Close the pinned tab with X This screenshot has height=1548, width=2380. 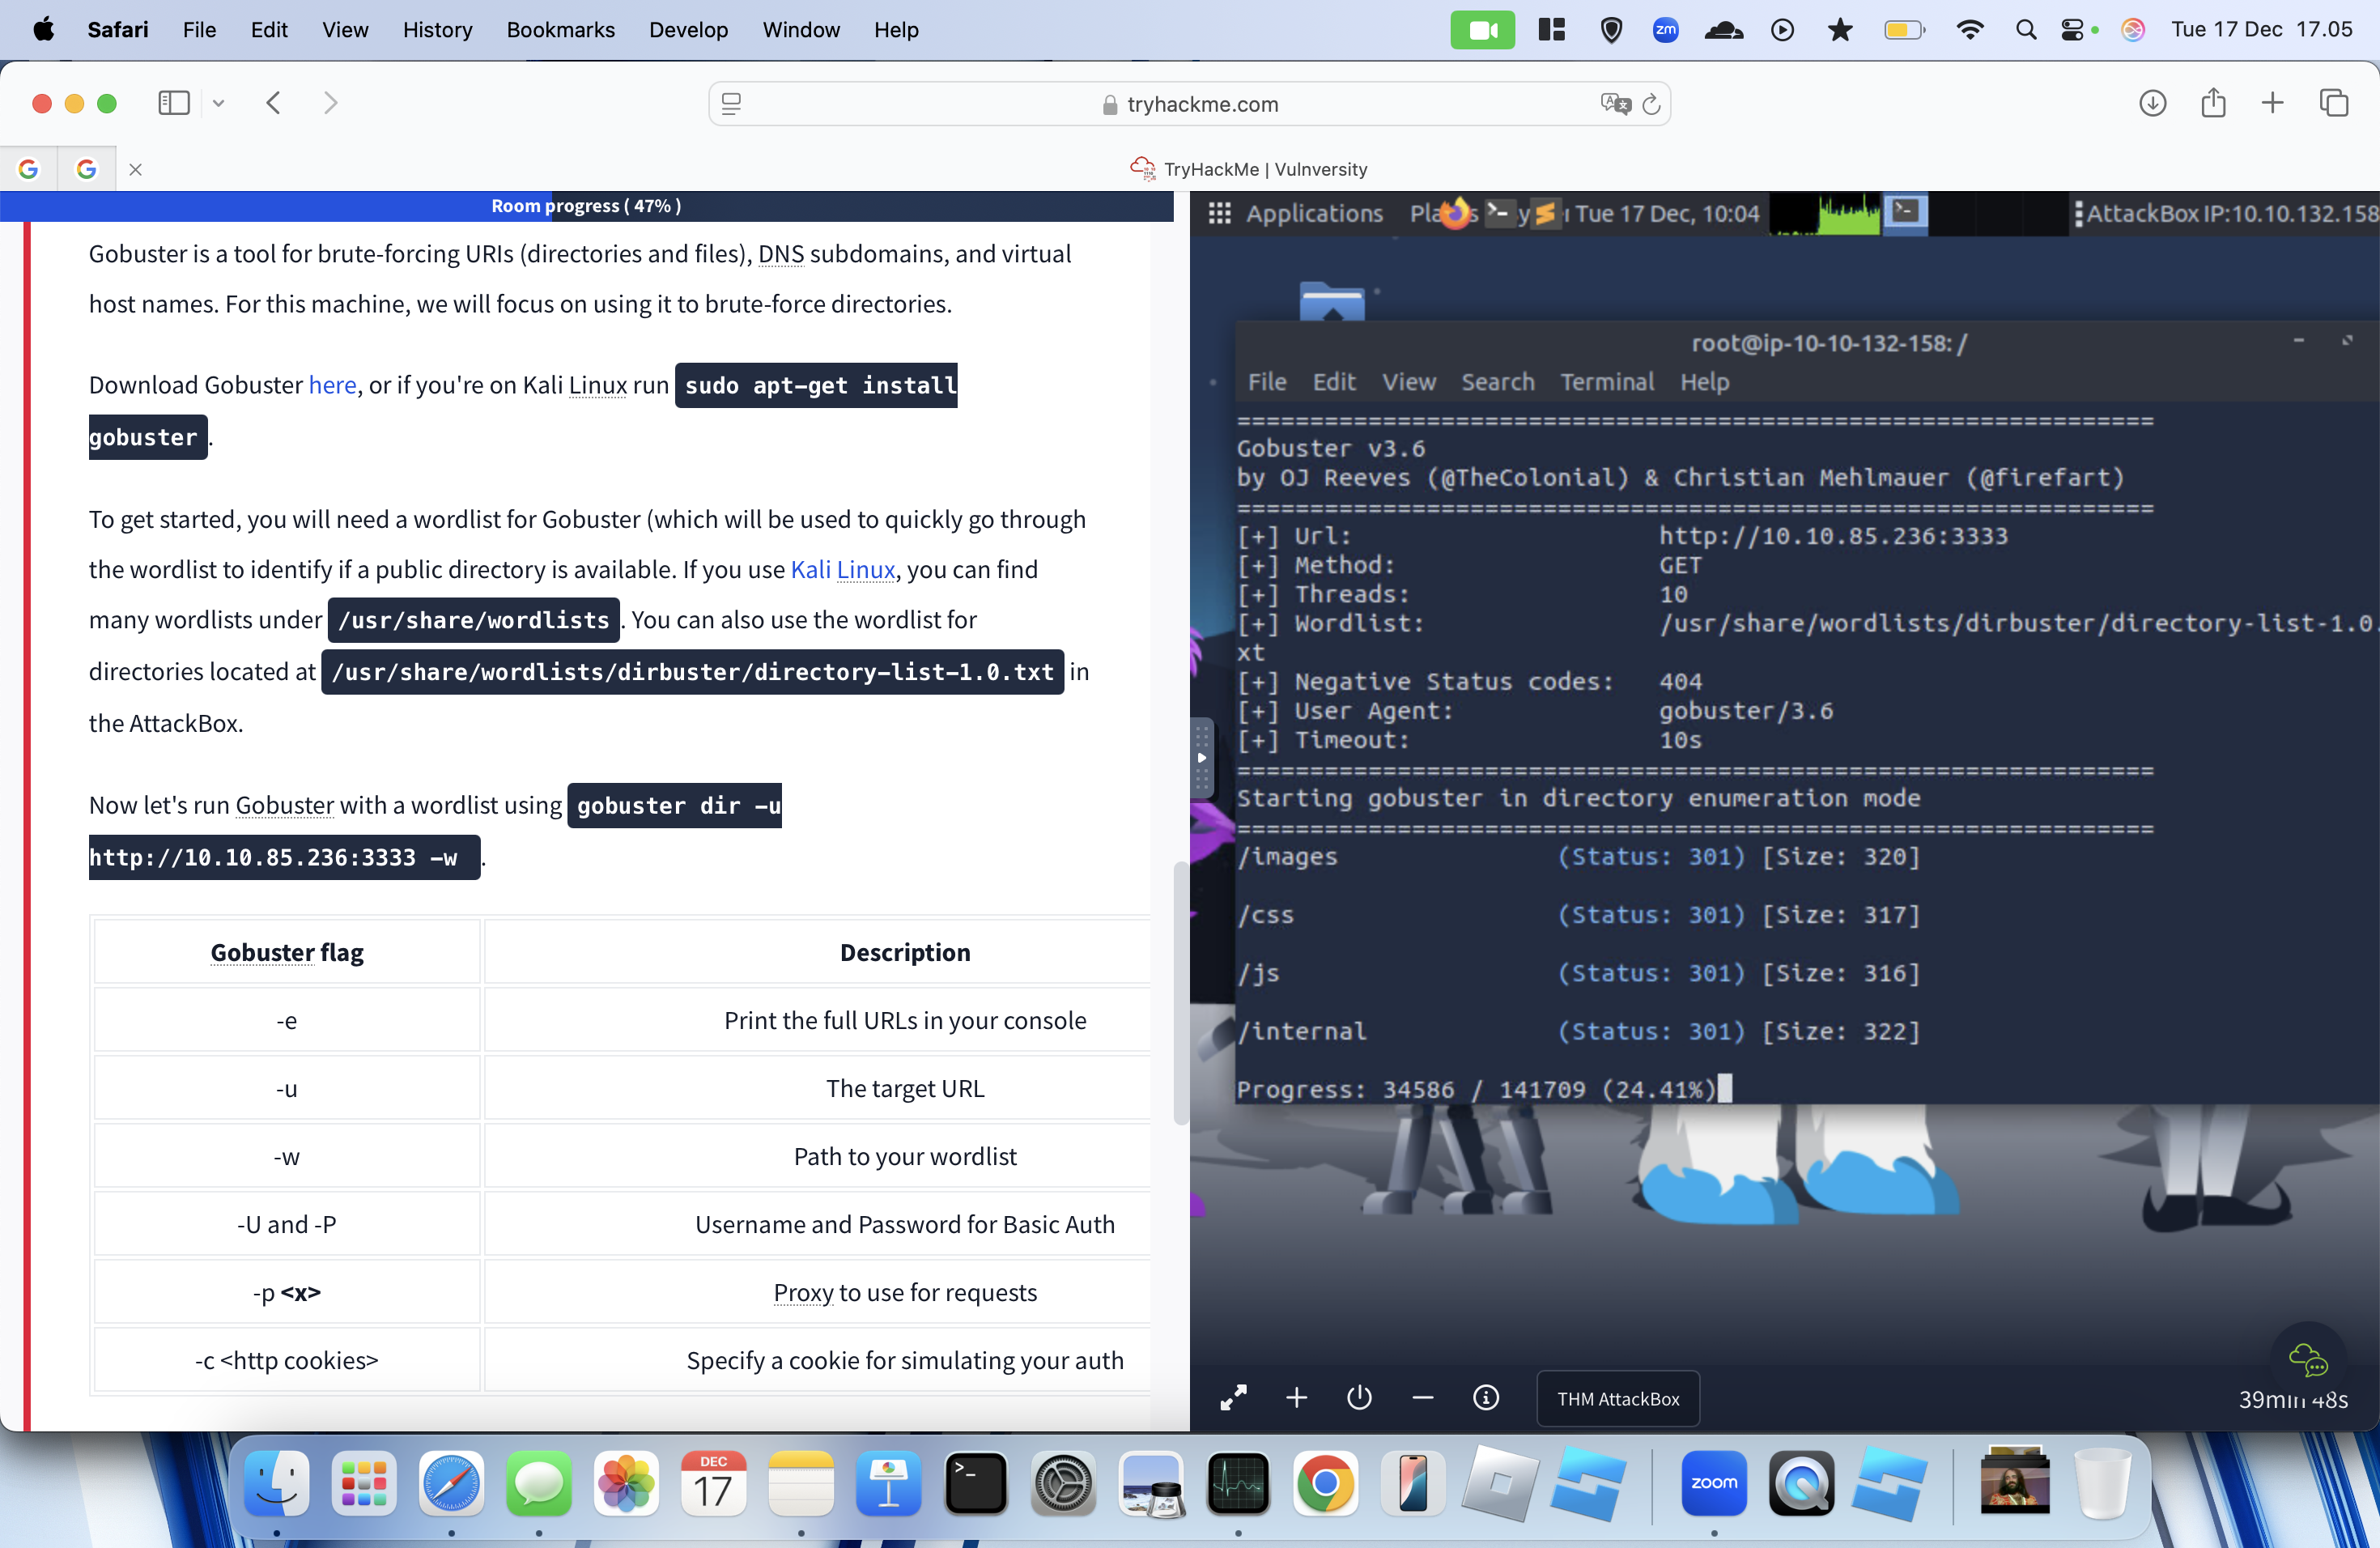click(135, 170)
